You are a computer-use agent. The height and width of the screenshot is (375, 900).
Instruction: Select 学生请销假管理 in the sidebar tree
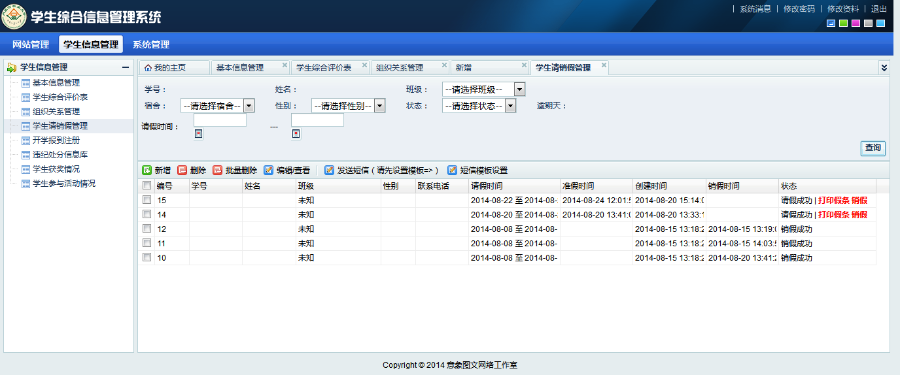pos(61,126)
